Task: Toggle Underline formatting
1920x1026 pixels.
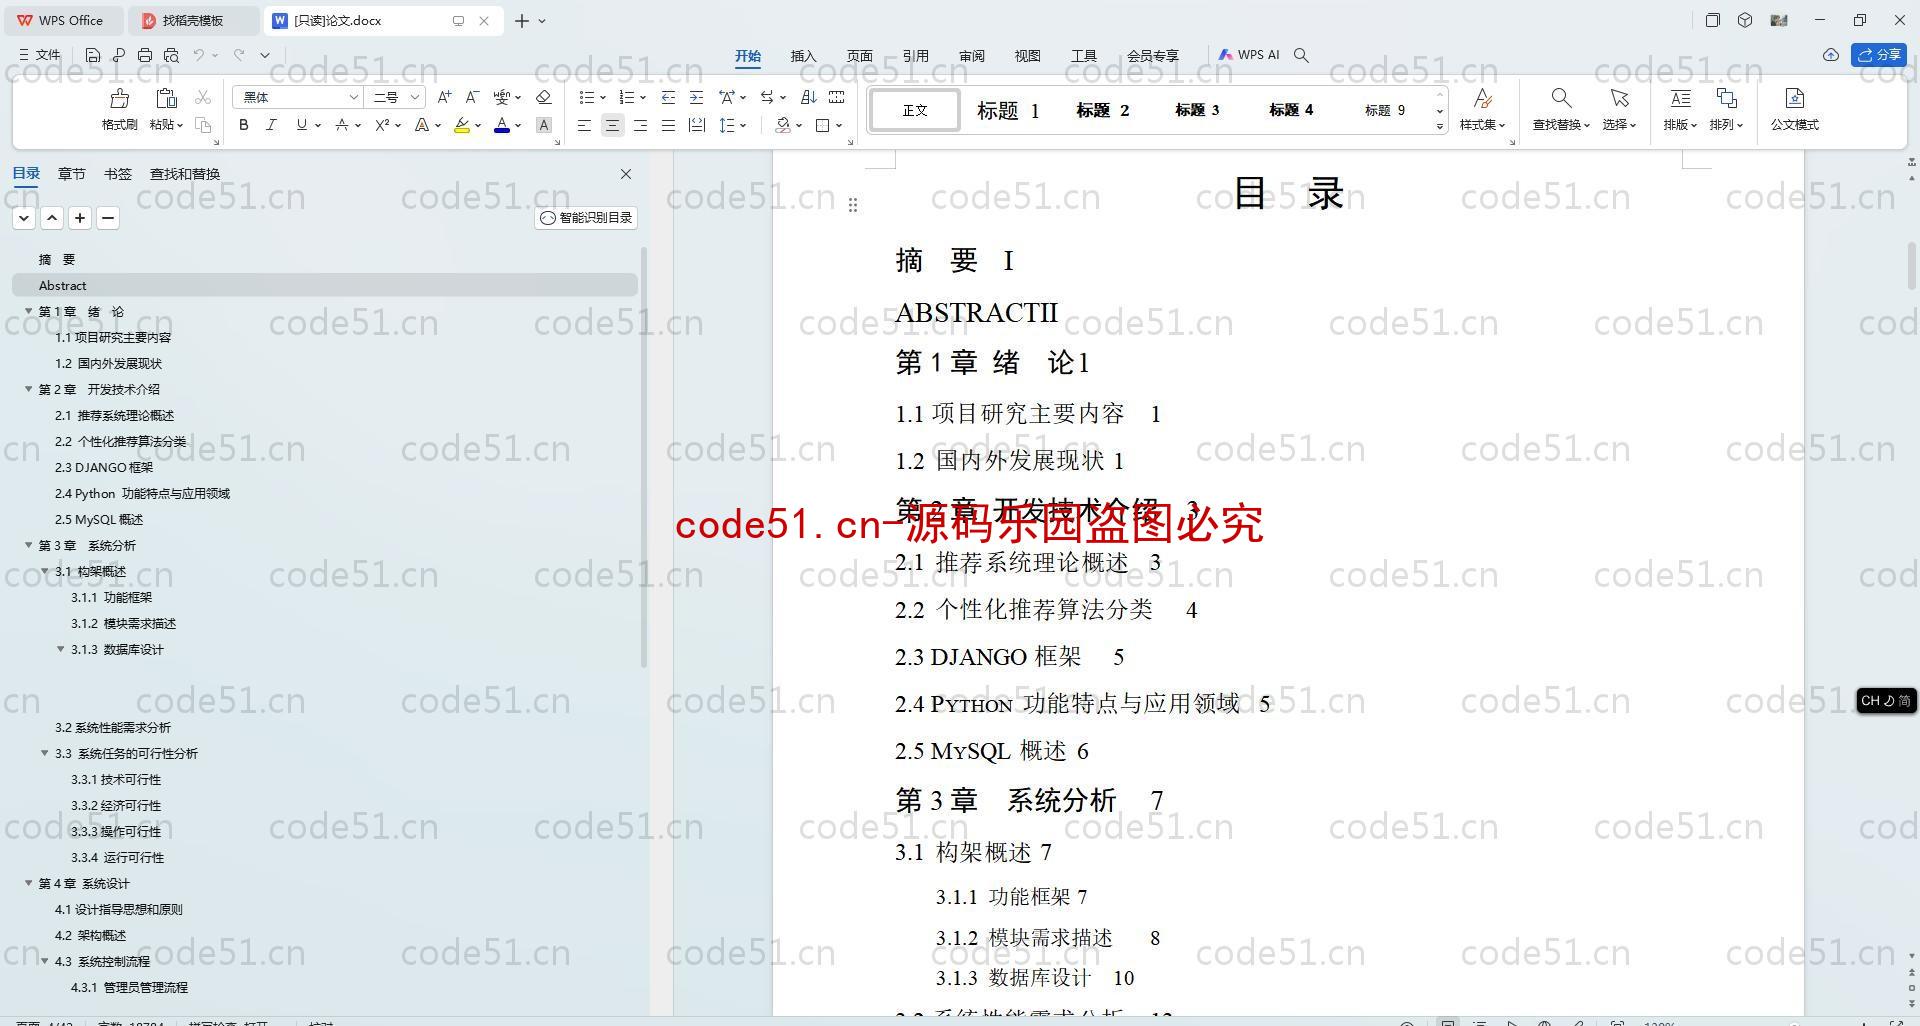Action: pos(301,125)
